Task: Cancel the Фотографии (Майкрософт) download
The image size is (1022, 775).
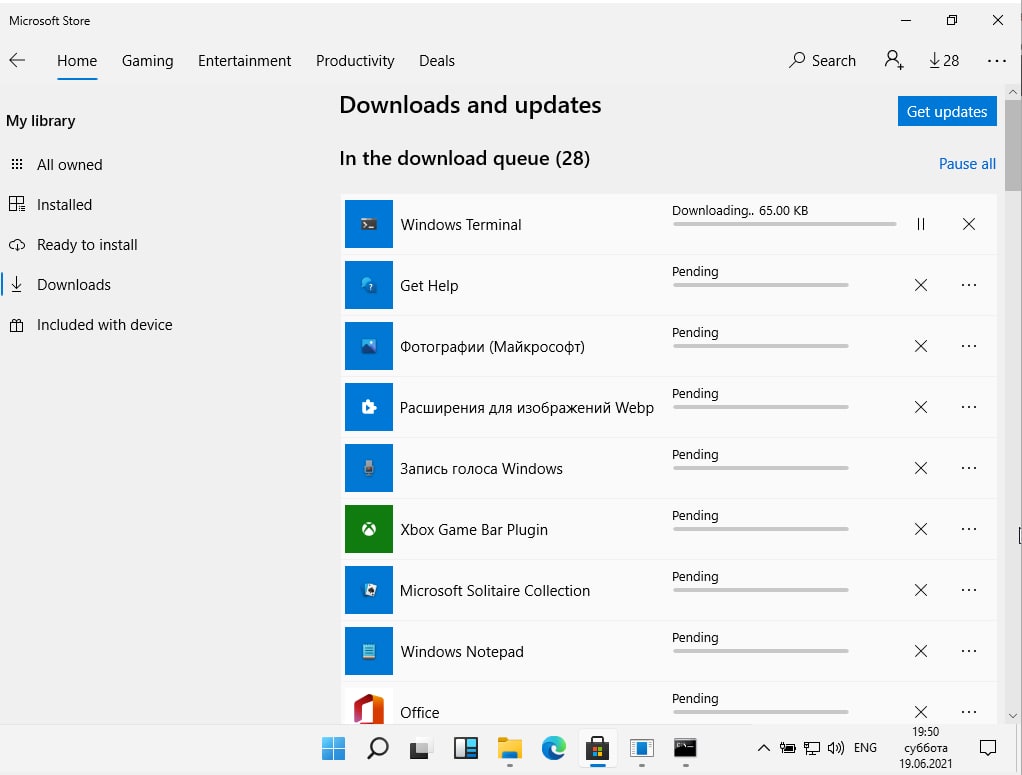Action: (921, 346)
